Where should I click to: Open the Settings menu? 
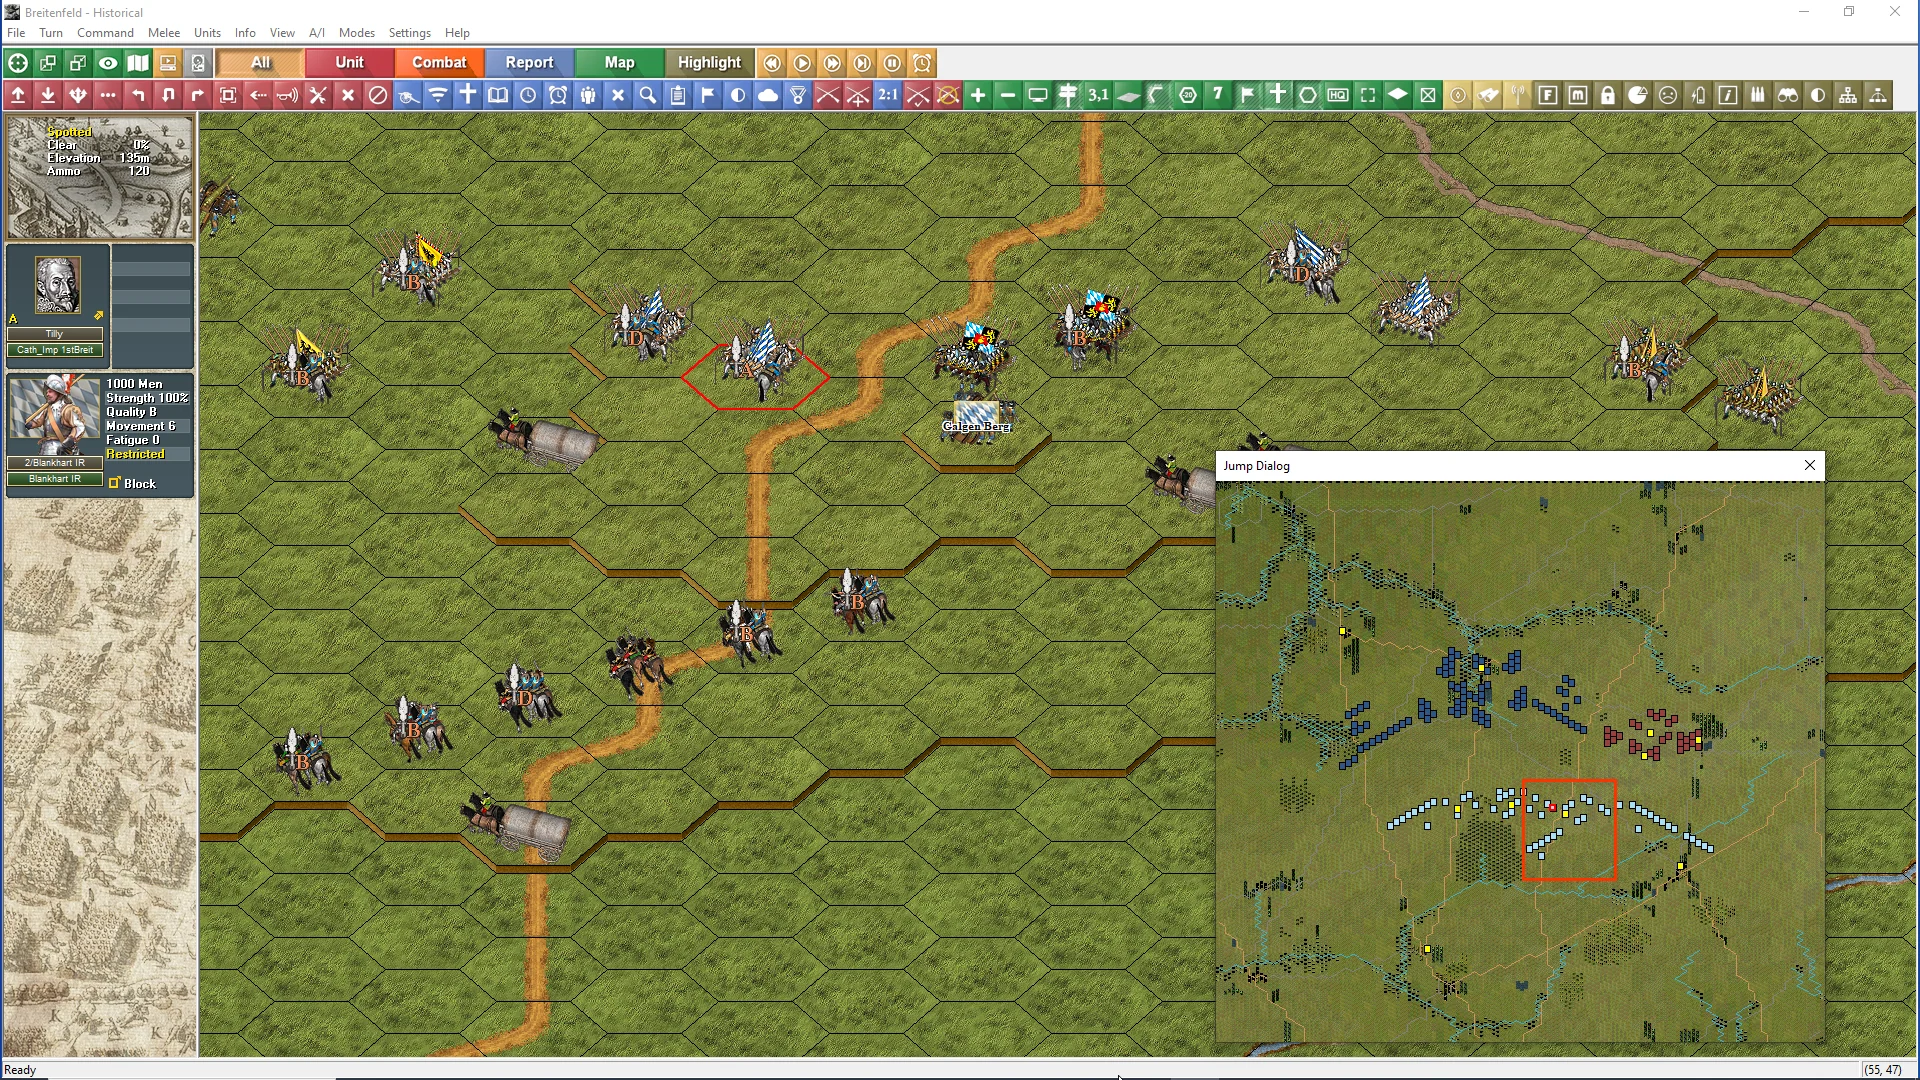click(409, 33)
